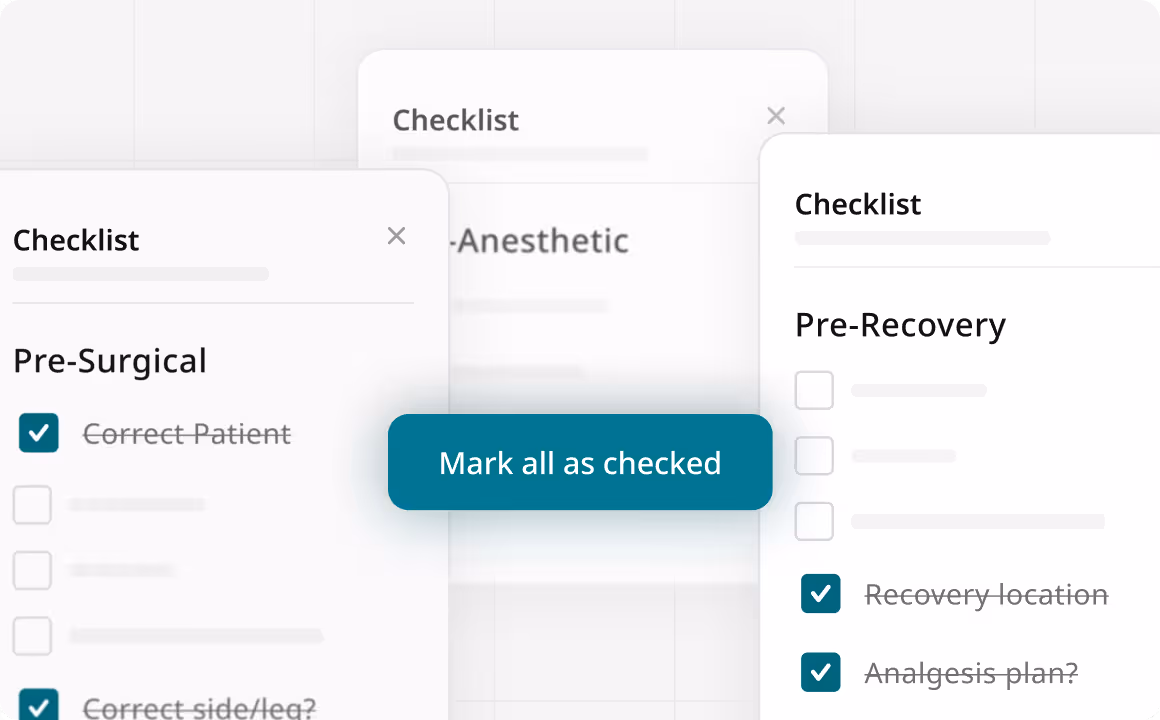Check the first empty box under Pre-Recovery
The height and width of the screenshot is (720, 1160).
coord(814,390)
